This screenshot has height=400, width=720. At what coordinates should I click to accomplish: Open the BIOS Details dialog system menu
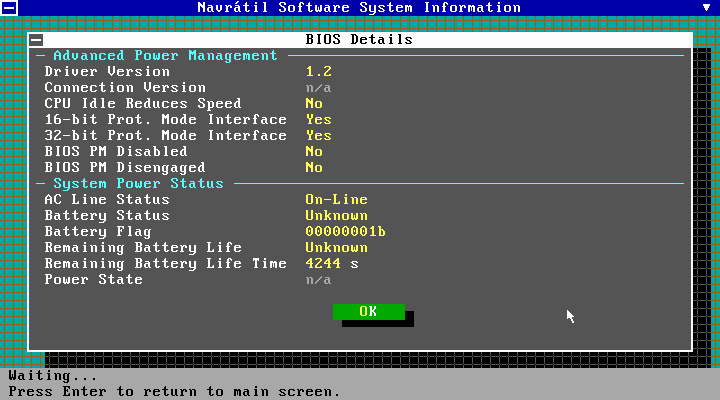tap(36, 40)
